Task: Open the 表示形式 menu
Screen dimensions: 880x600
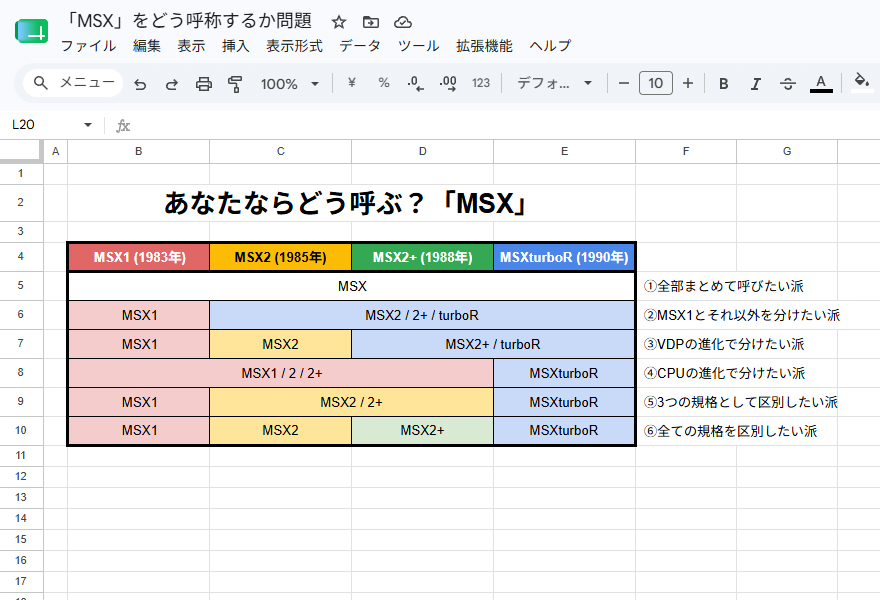Action: (x=294, y=45)
